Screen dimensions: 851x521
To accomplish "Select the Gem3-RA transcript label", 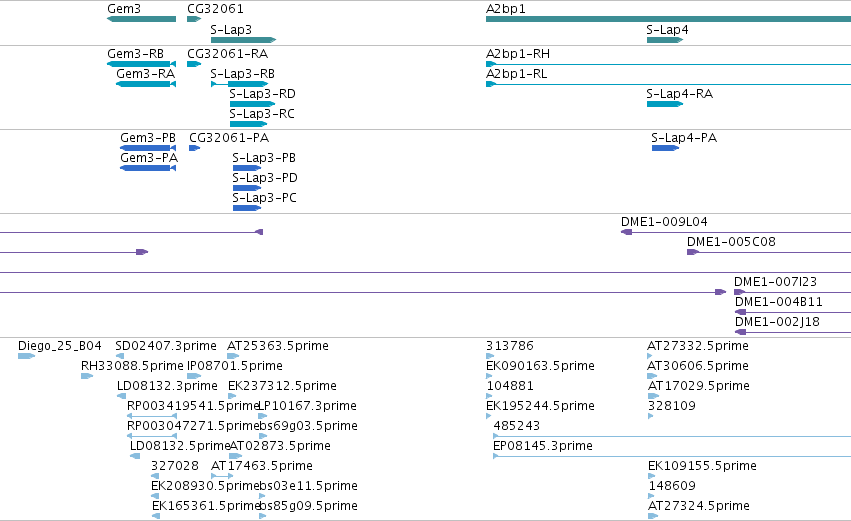I will pyautogui.click(x=145, y=74).
